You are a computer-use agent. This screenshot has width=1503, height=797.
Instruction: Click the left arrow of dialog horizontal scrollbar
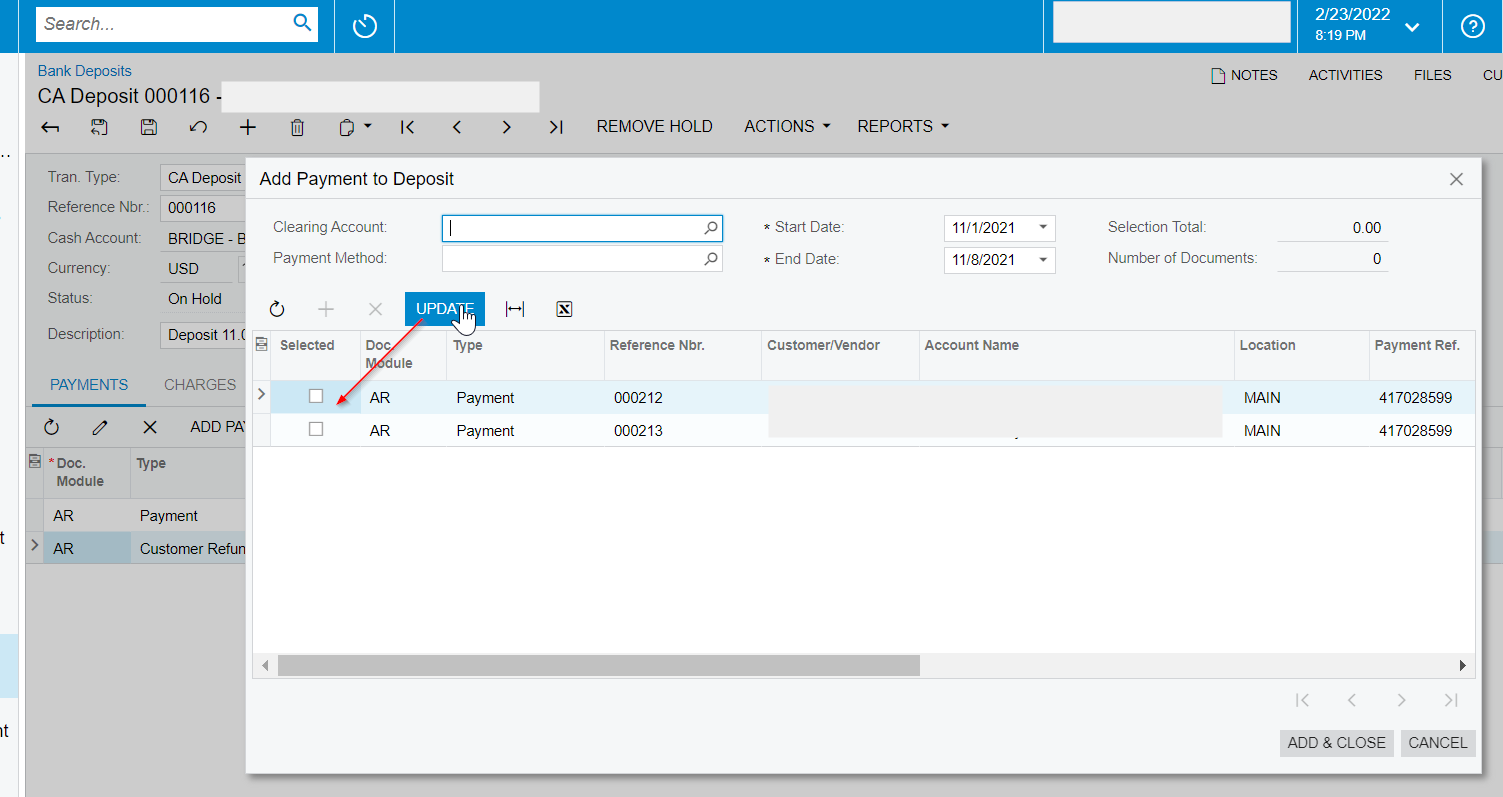[265, 665]
